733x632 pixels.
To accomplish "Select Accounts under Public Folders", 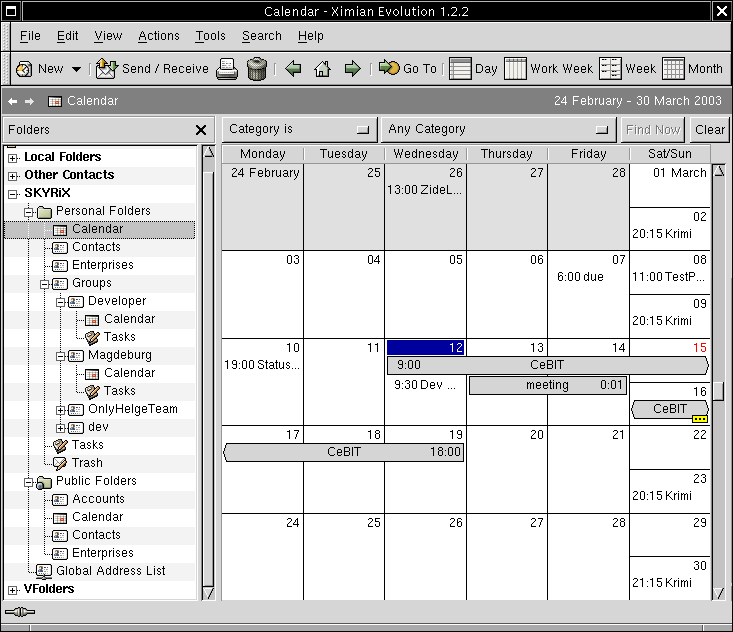I will pyautogui.click(x=98, y=499).
